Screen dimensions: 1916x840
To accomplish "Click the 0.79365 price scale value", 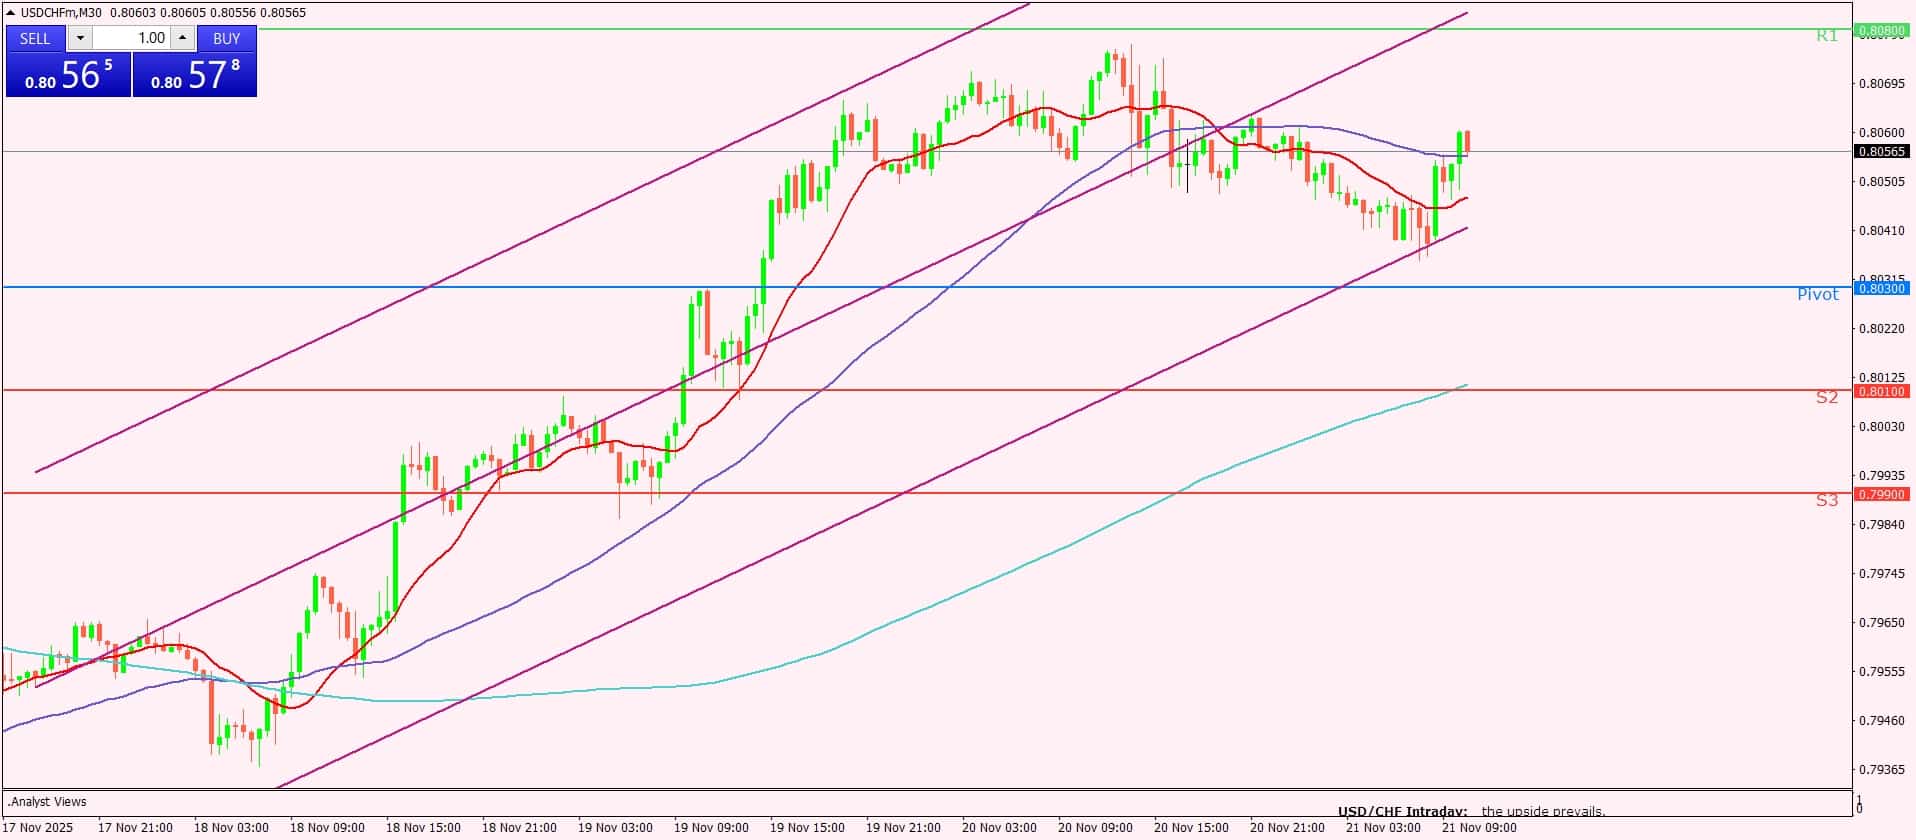I will pyautogui.click(x=1881, y=770).
